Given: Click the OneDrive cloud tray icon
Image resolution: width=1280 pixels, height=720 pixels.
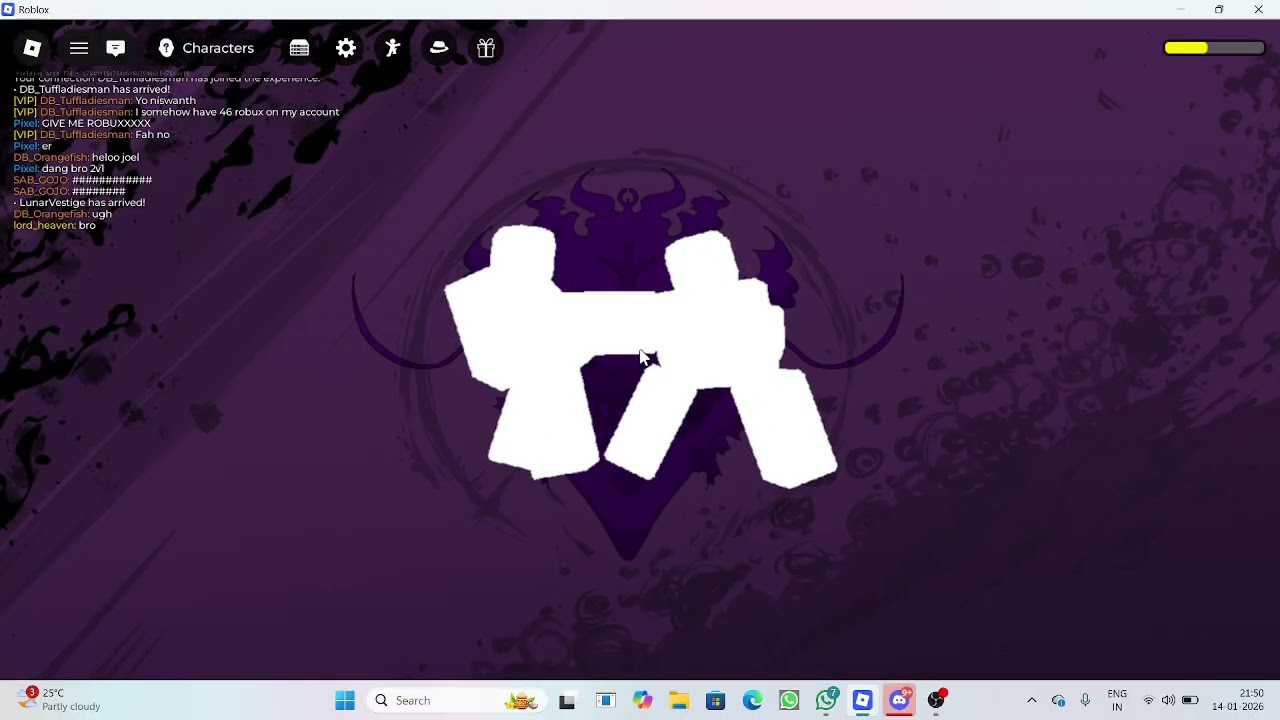Looking at the screenshot, I should click(x=1058, y=700).
